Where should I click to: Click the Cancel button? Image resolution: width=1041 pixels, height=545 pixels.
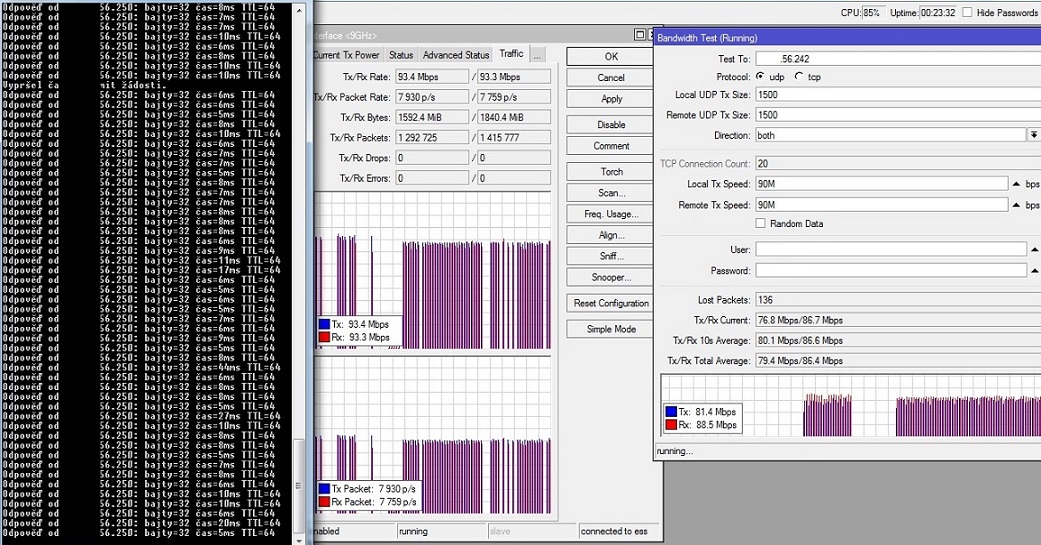pos(611,78)
